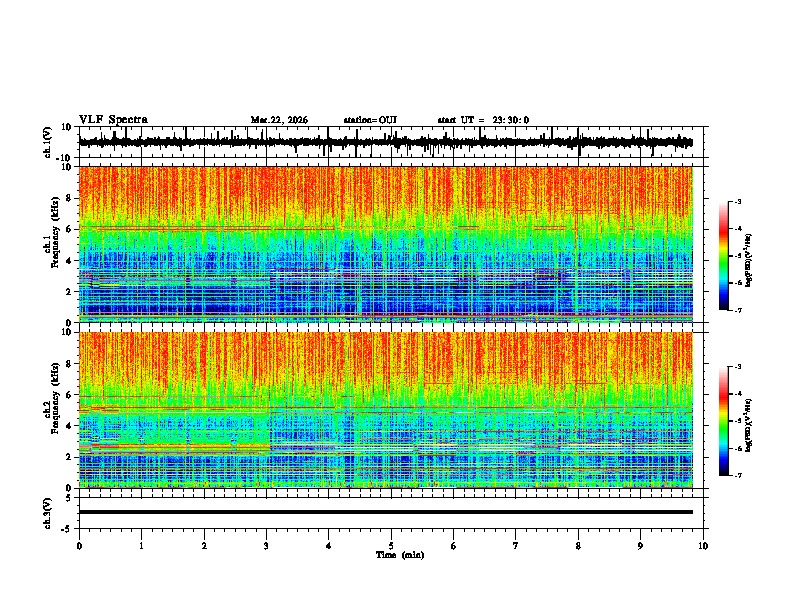Screen dimensions: 792x612
Task: Click the ch.3(V) axis label
Action: tap(47, 513)
